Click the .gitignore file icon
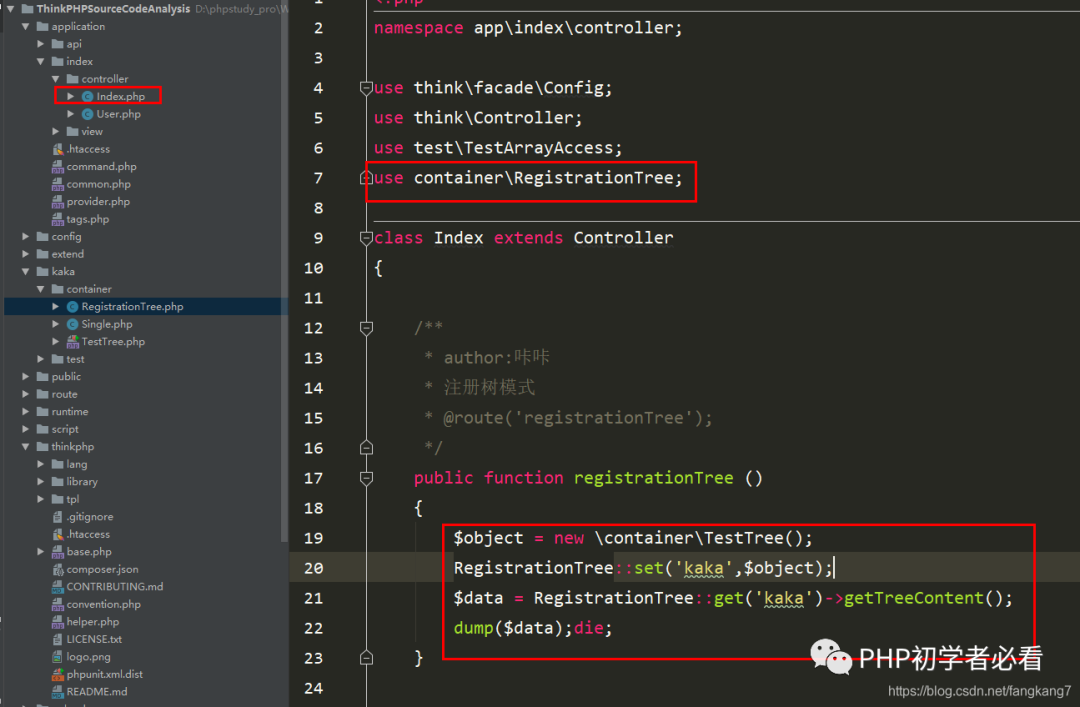This screenshot has width=1080, height=707. pos(58,517)
